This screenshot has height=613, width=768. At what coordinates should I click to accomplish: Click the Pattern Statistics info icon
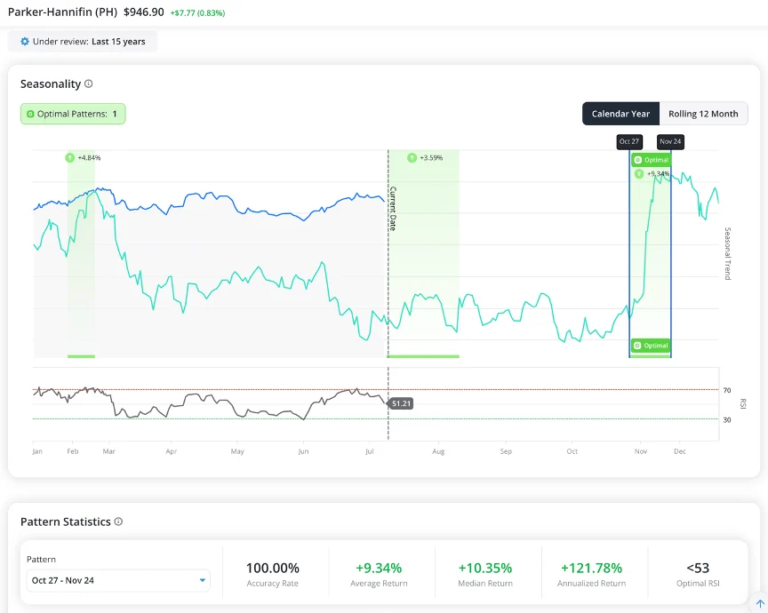pyautogui.click(x=119, y=521)
